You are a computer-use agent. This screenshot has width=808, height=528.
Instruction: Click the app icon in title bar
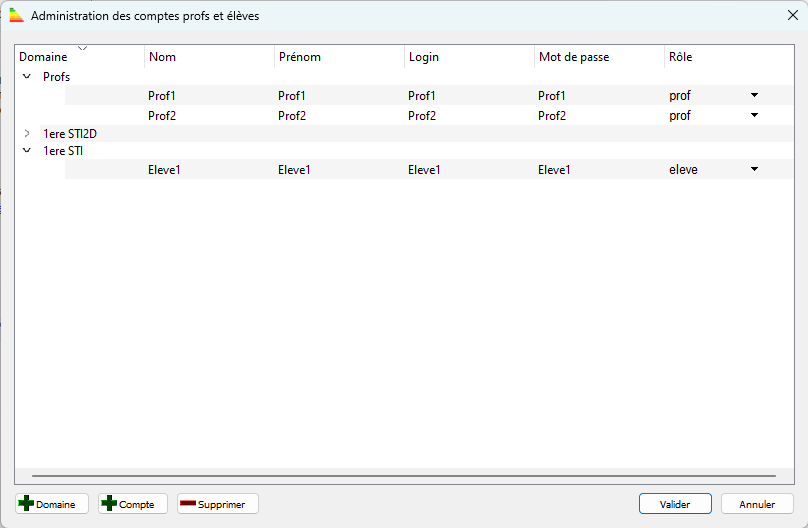tap(17, 16)
